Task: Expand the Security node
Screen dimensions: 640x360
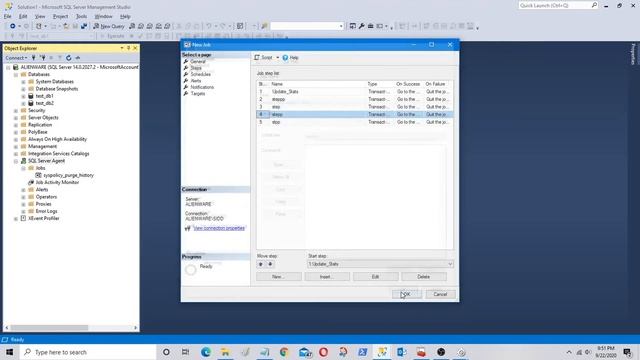Action: (16, 111)
